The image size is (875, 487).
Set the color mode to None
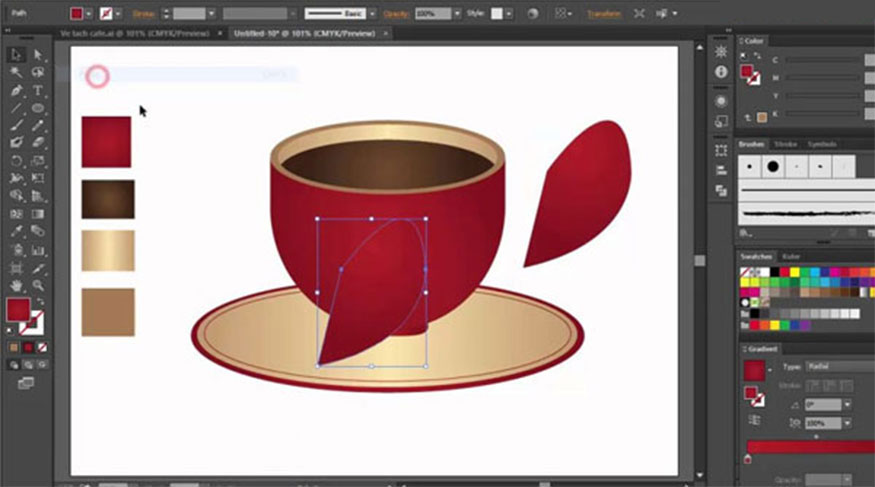43,347
